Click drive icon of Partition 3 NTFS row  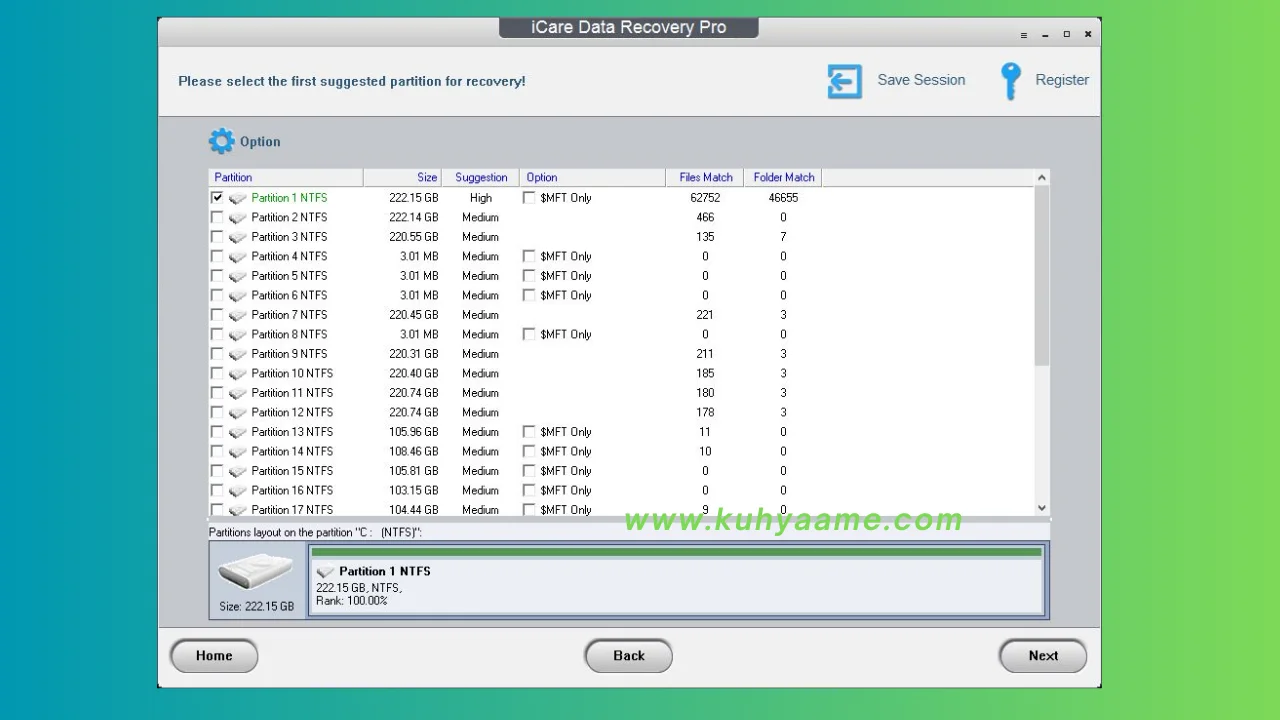tap(237, 237)
